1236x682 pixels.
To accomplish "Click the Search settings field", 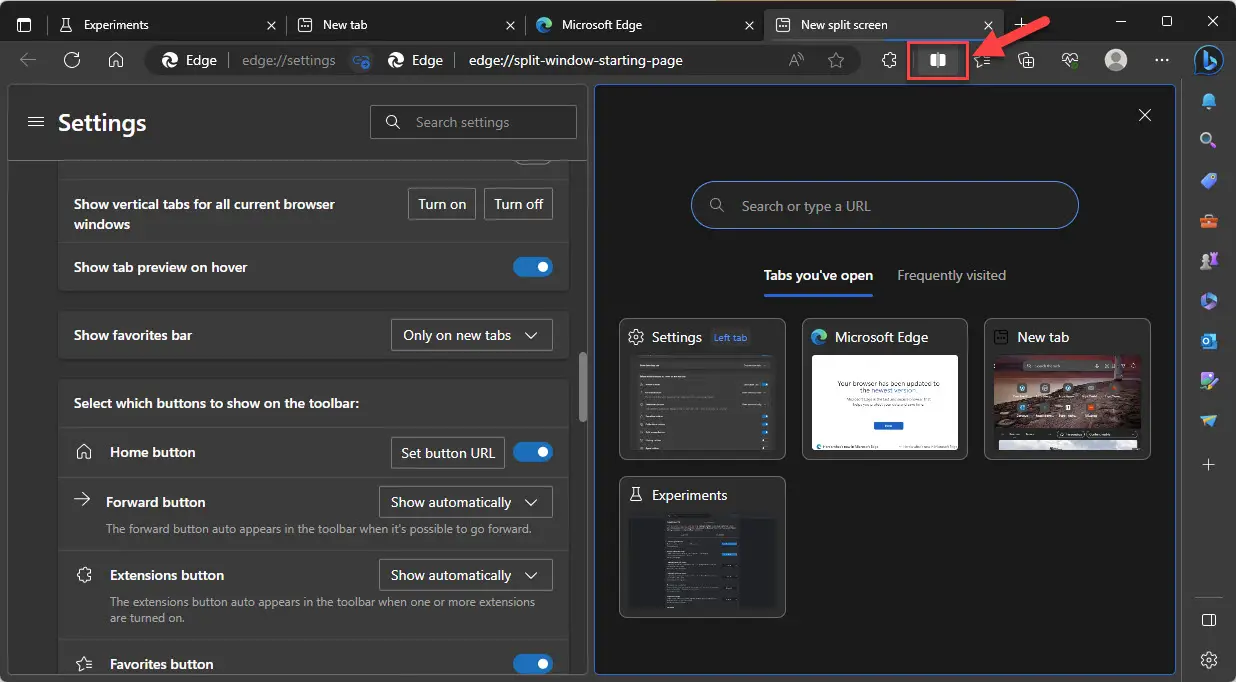I will click(473, 122).
